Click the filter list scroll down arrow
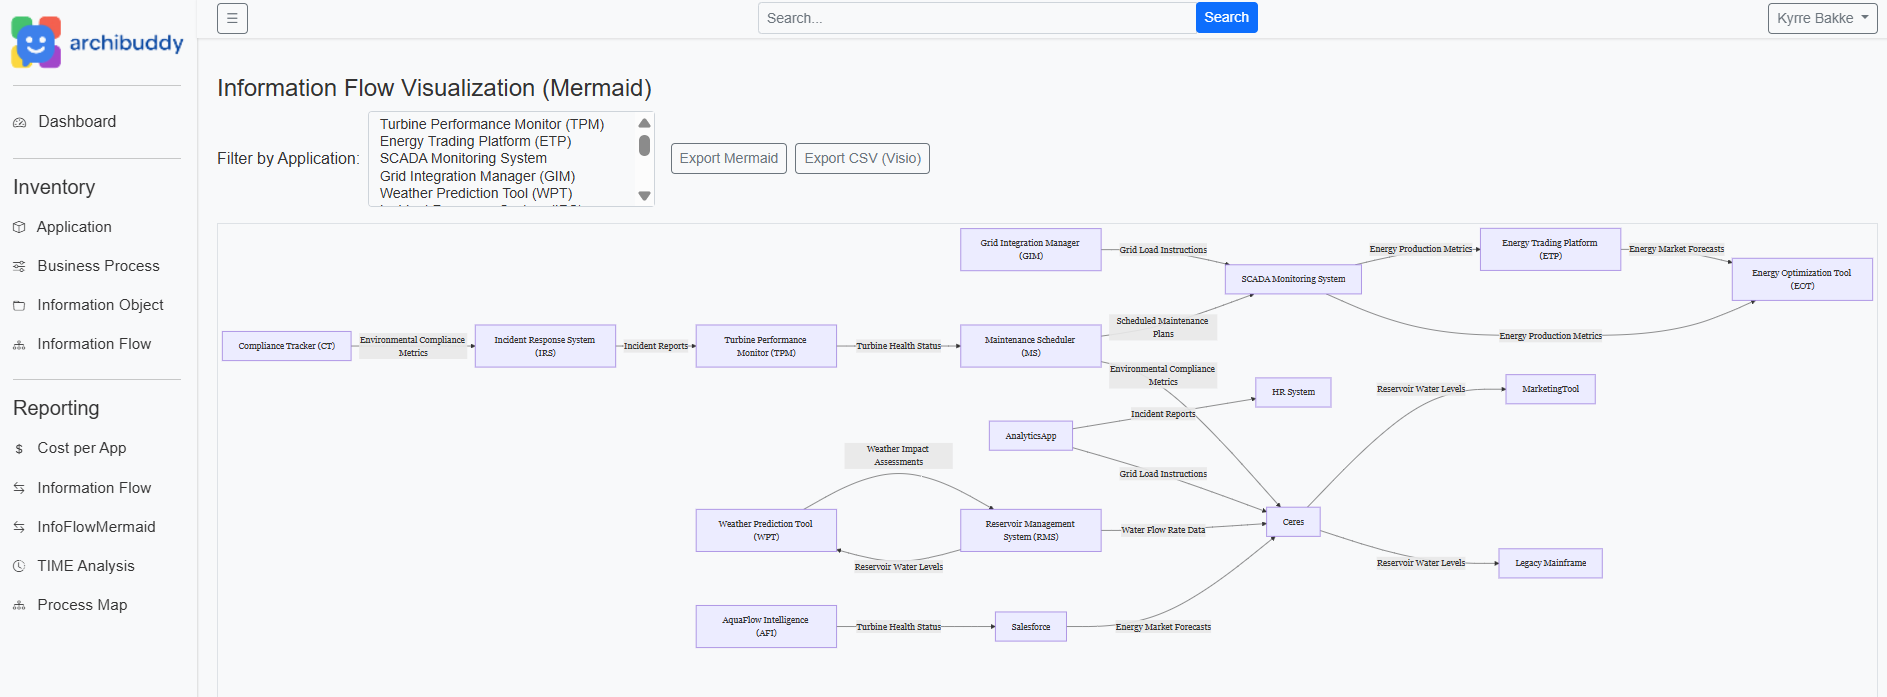 645,196
